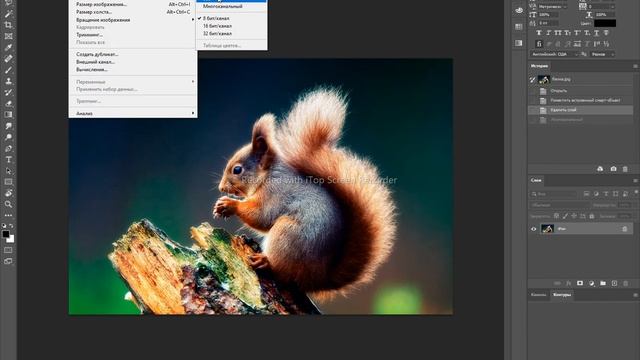Click the foreground color swatch
640x360 pixels.
pos(6,234)
